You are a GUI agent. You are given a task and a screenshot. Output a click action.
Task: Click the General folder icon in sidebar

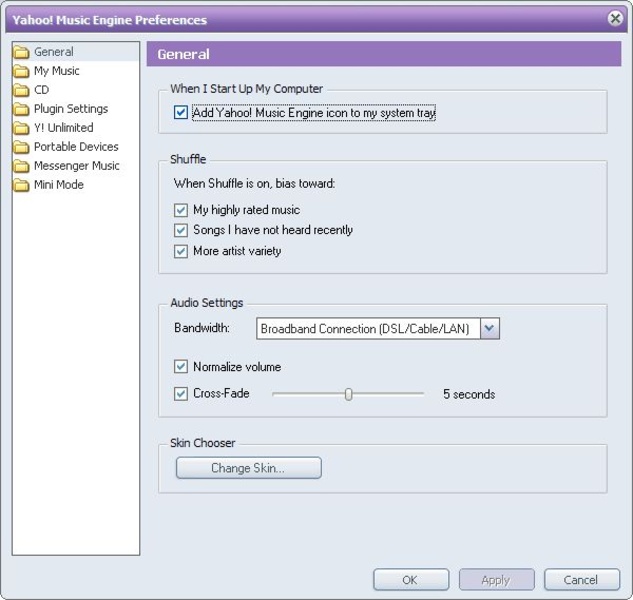click(x=21, y=52)
